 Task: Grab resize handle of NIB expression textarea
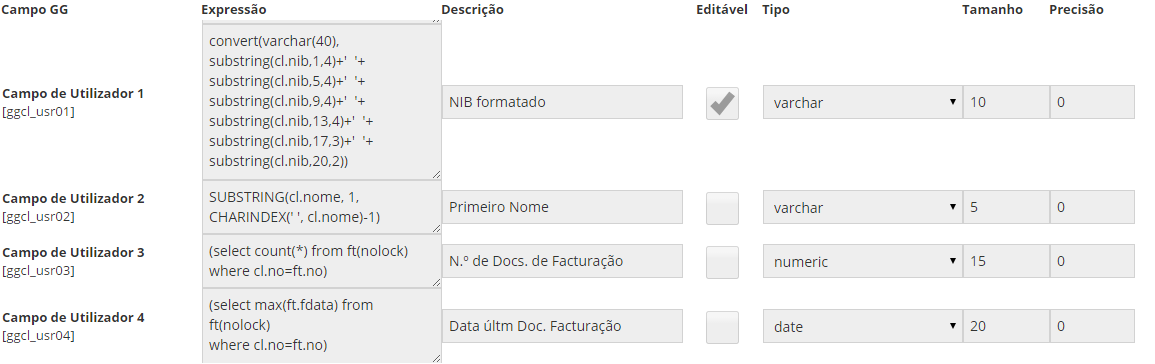pyautogui.click(x=436, y=175)
